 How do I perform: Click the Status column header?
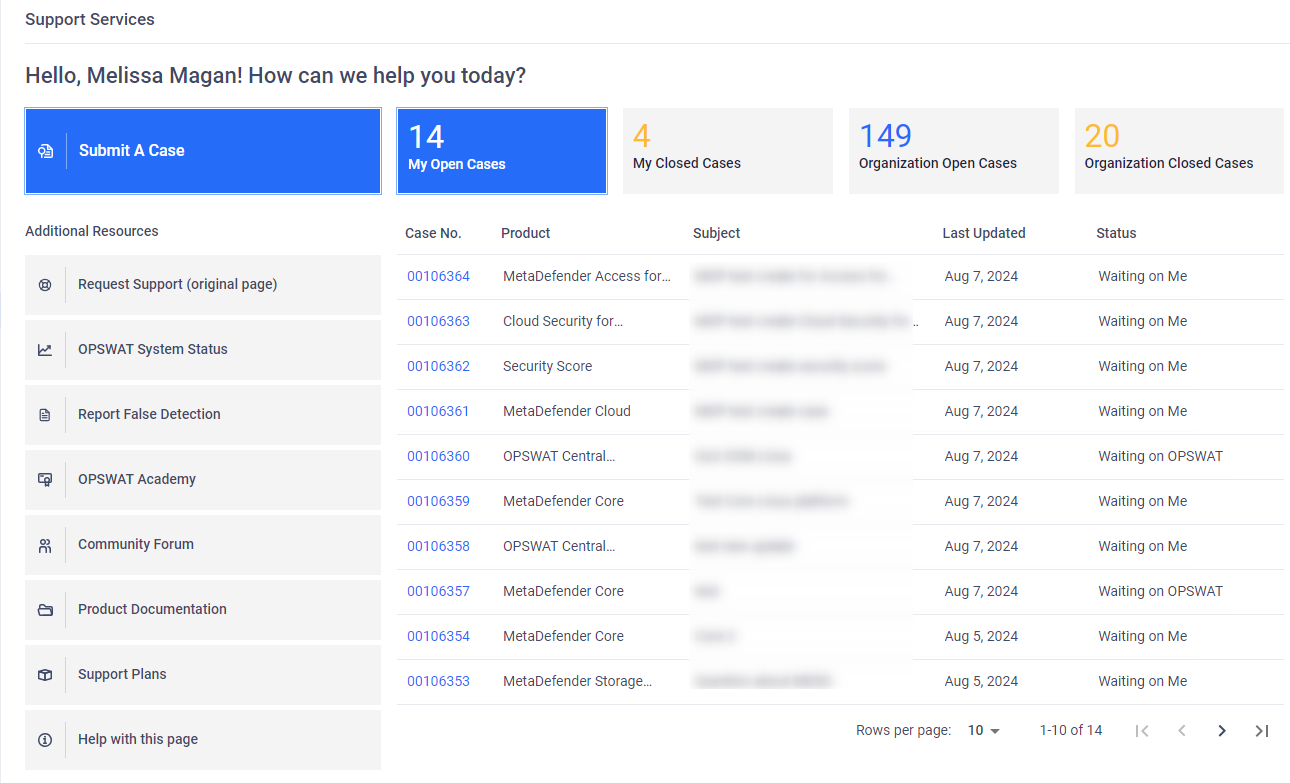coord(1116,234)
